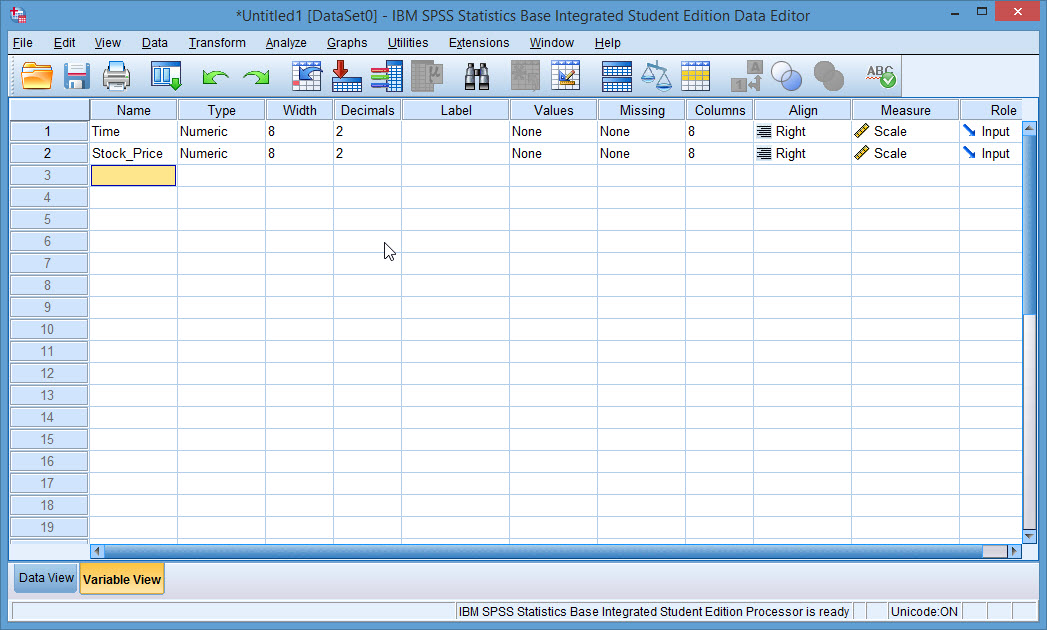Save this document floppy disk icon
The image size is (1047, 630).
coord(77,75)
